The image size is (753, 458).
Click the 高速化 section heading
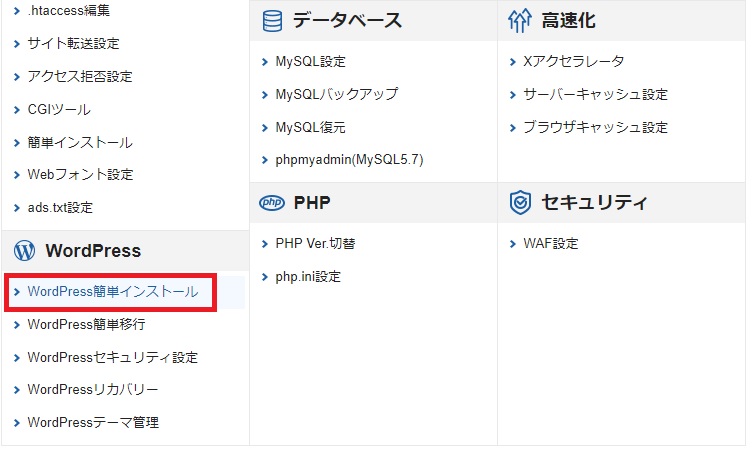tap(569, 21)
